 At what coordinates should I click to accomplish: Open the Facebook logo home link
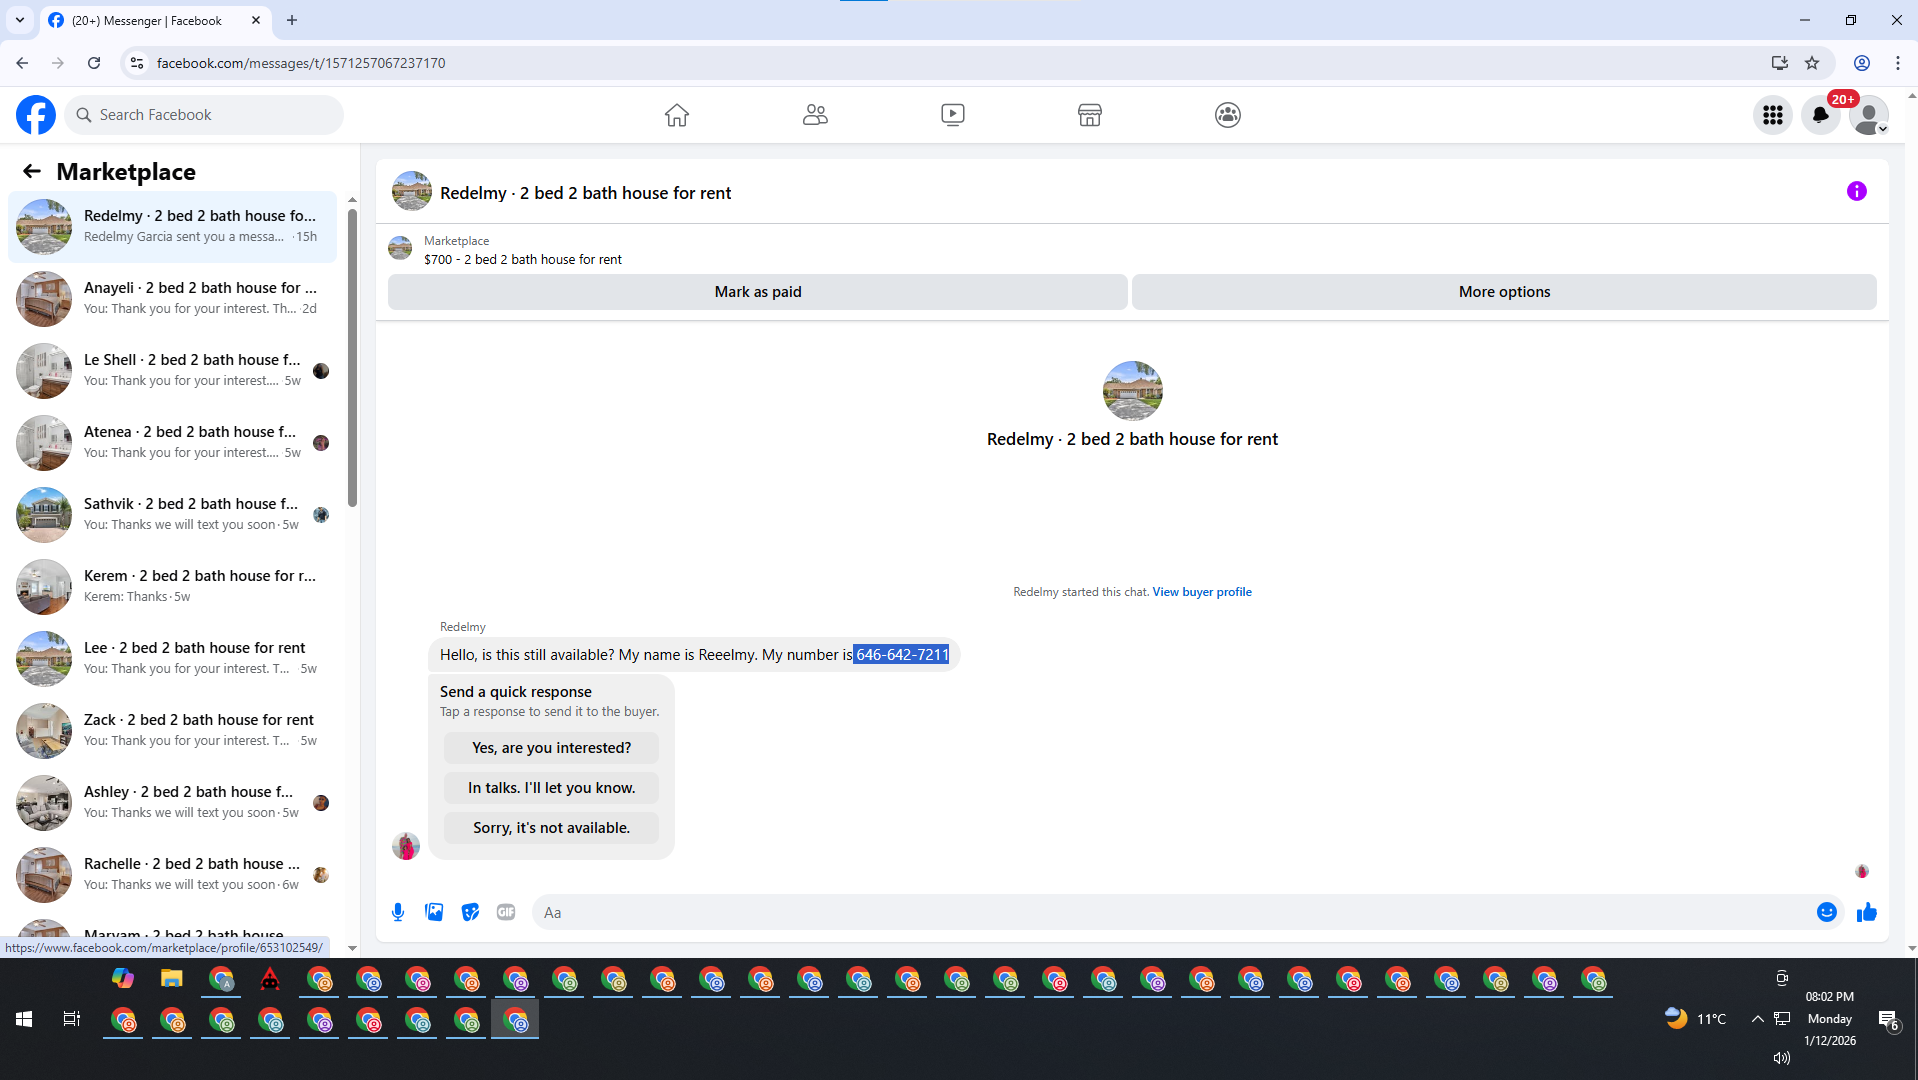pos(36,115)
